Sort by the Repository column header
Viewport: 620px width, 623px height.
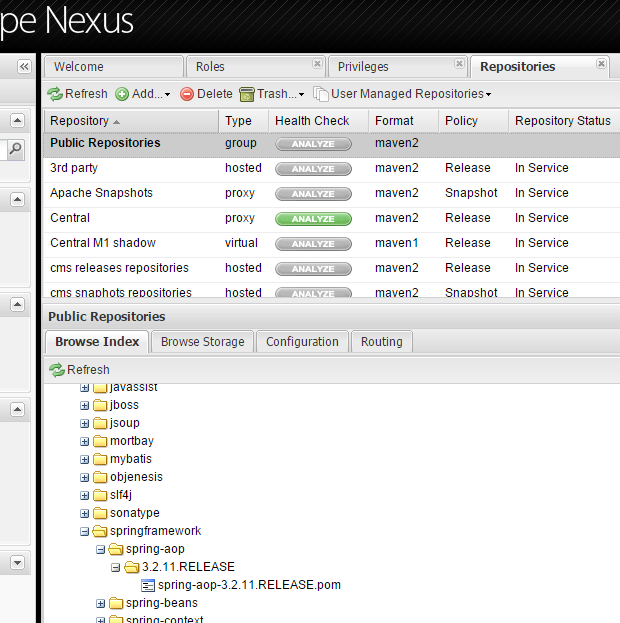[x=131, y=121]
